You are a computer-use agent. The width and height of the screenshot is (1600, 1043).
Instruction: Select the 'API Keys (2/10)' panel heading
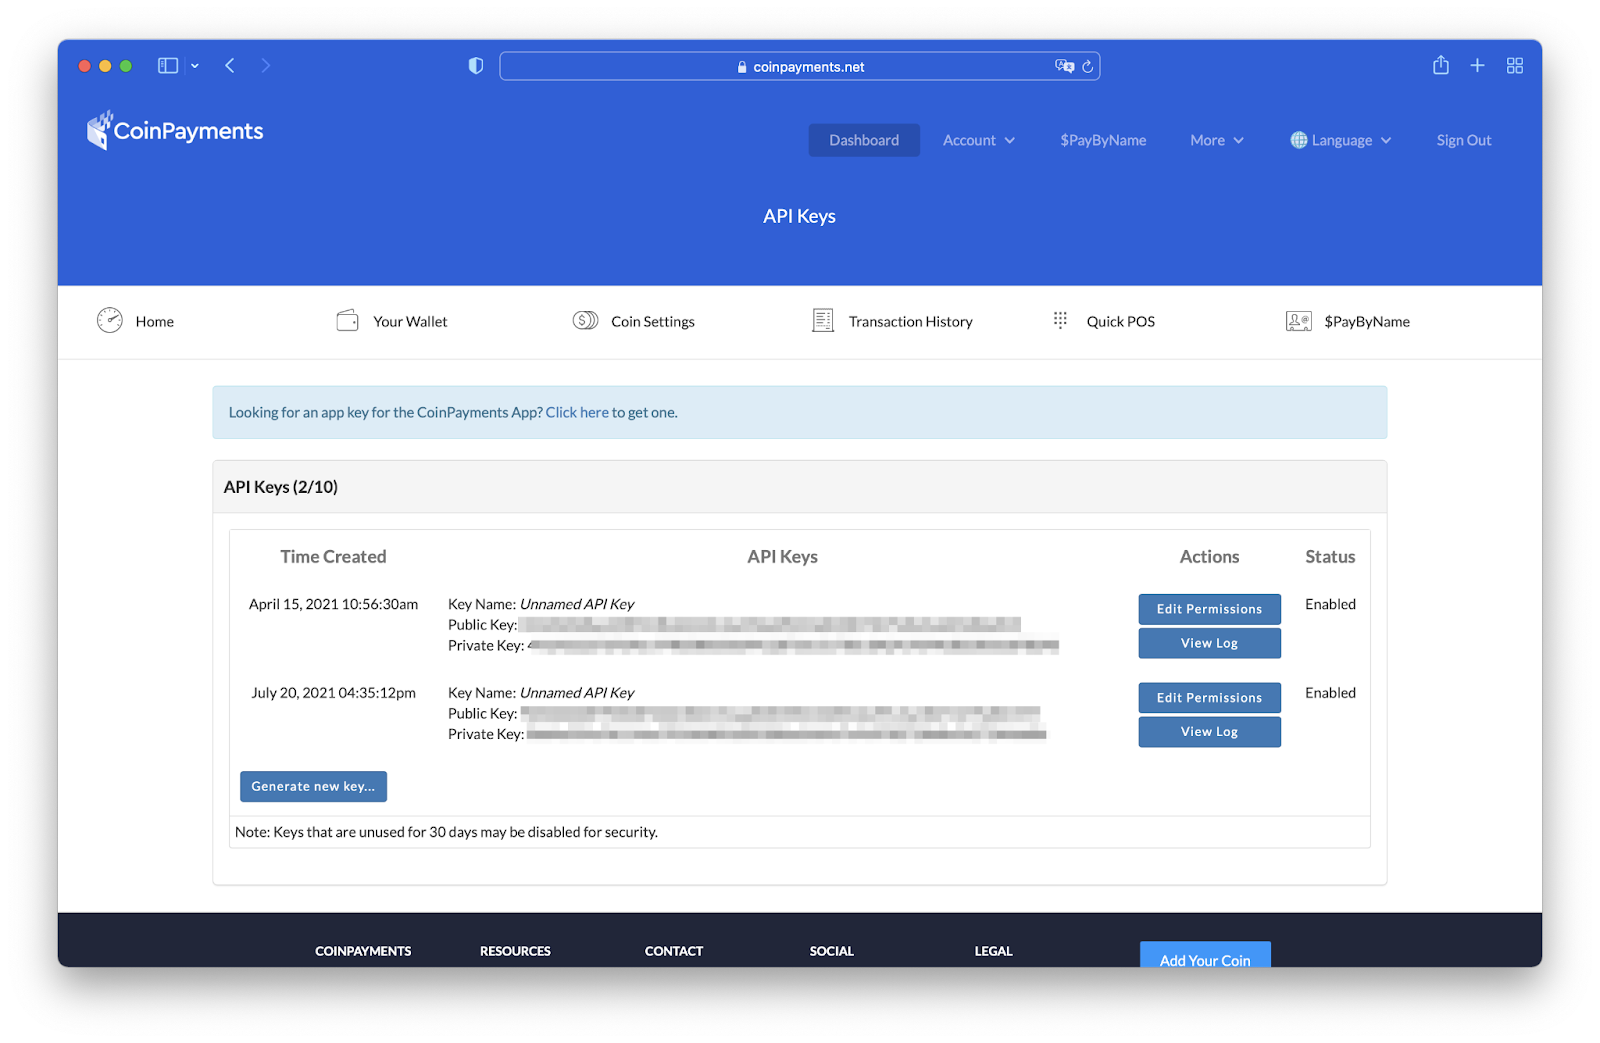click(x=281, y=487)
